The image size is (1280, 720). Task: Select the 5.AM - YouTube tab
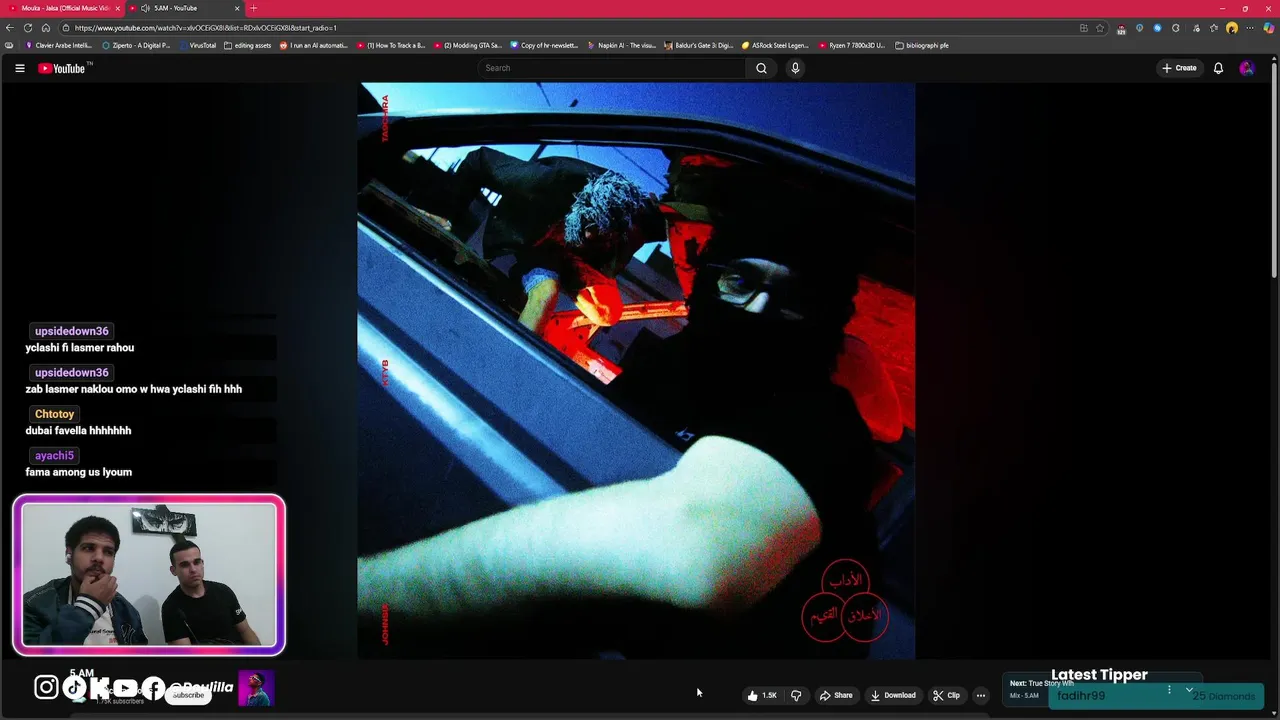(x=186, y=8)
